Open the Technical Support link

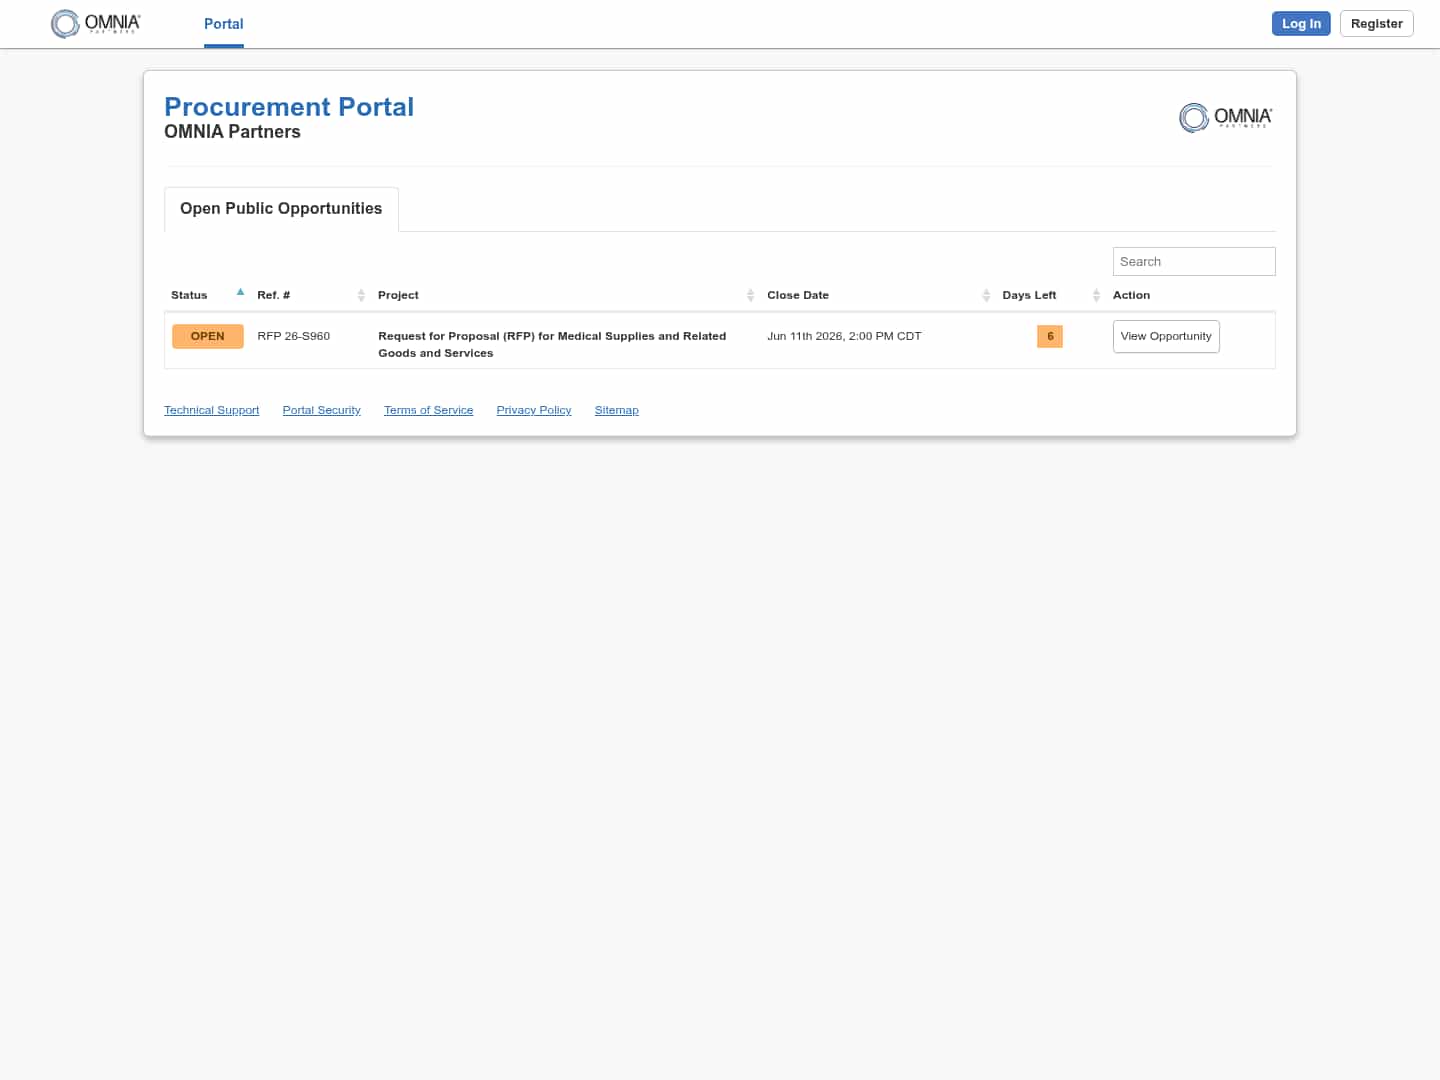click(211, 410)
